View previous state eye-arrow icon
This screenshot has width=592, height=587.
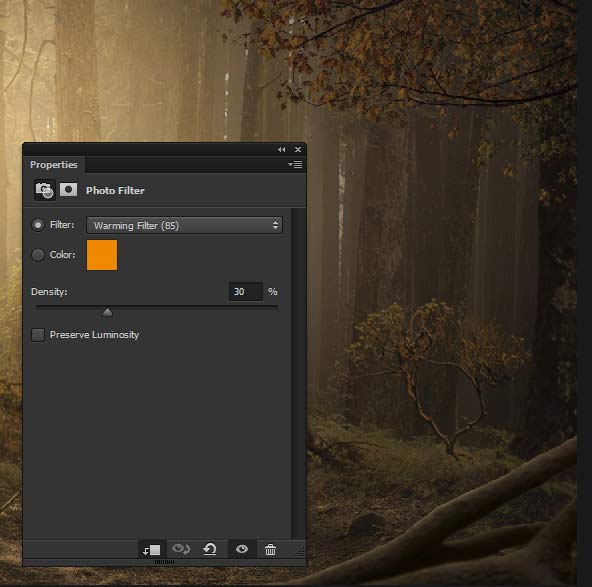click(x=180, y=549)
